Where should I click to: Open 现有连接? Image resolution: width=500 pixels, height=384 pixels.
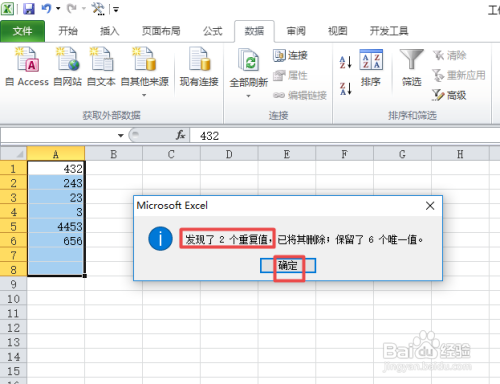coord(199,67)
